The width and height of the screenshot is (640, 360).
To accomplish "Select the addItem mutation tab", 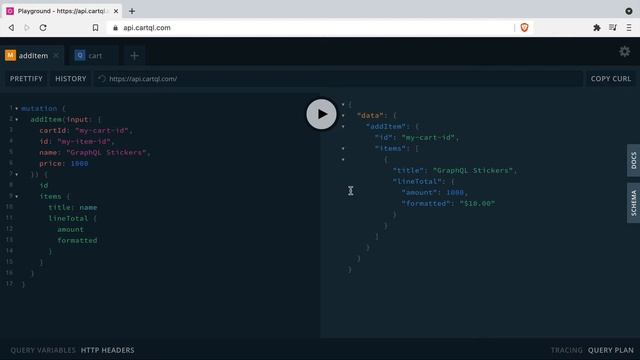I will click(33, 56).
